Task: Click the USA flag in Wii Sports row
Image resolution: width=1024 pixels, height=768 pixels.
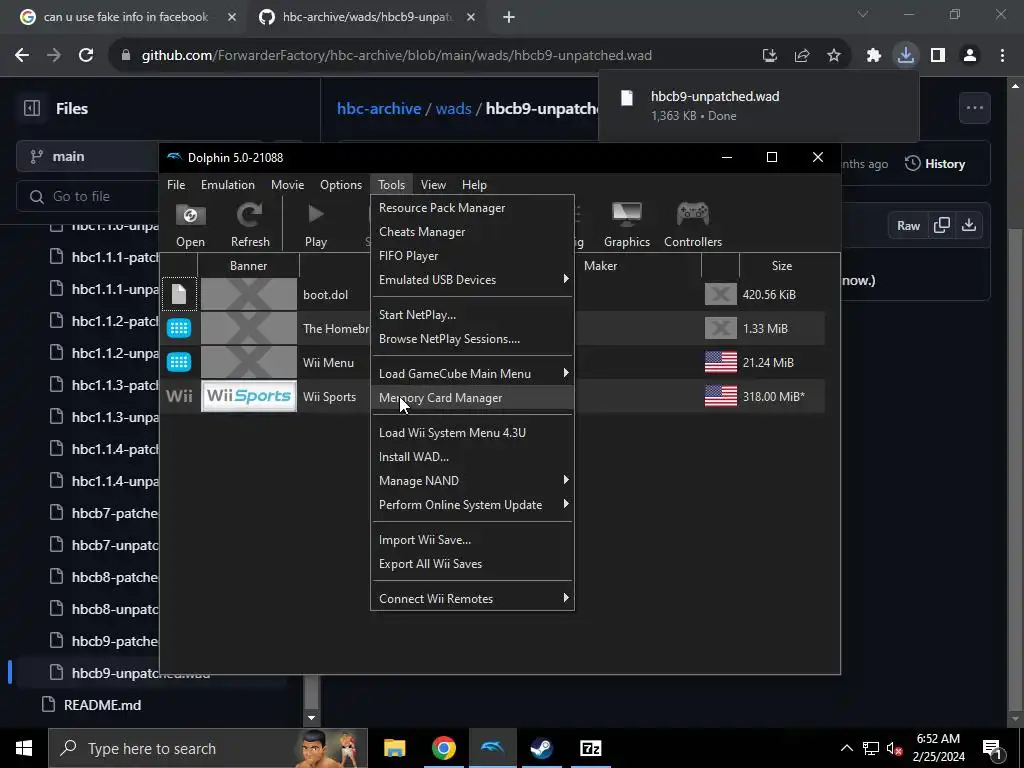Action: coord(721,396)
